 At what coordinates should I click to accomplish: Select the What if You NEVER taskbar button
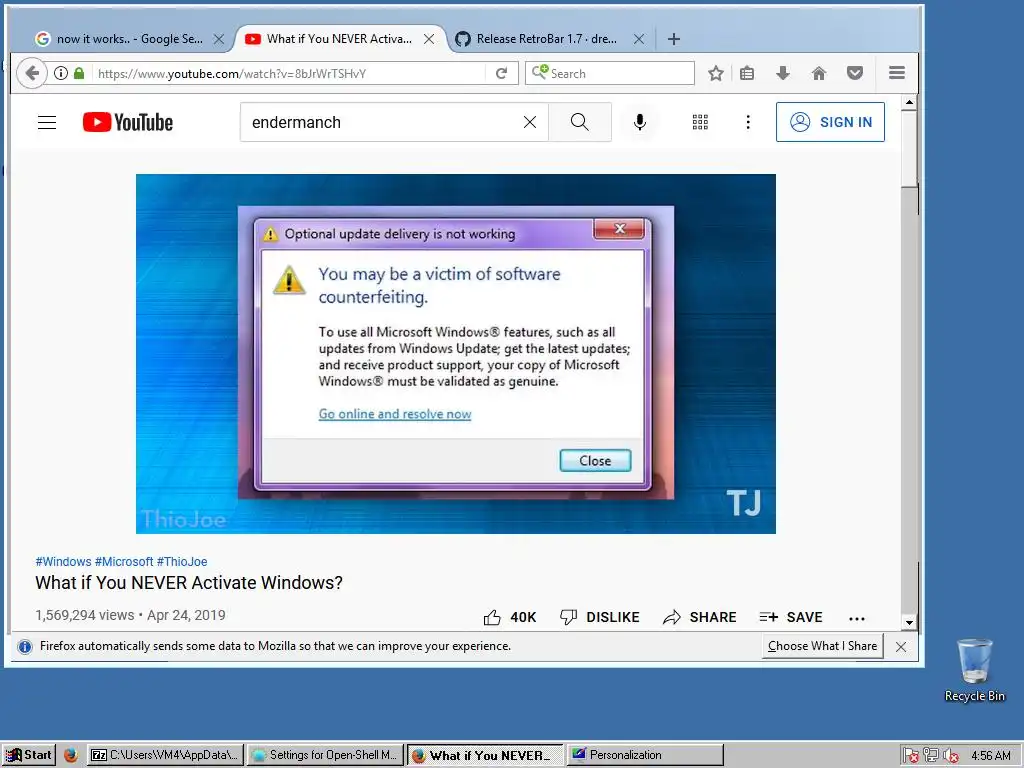[x=485, y=755]
